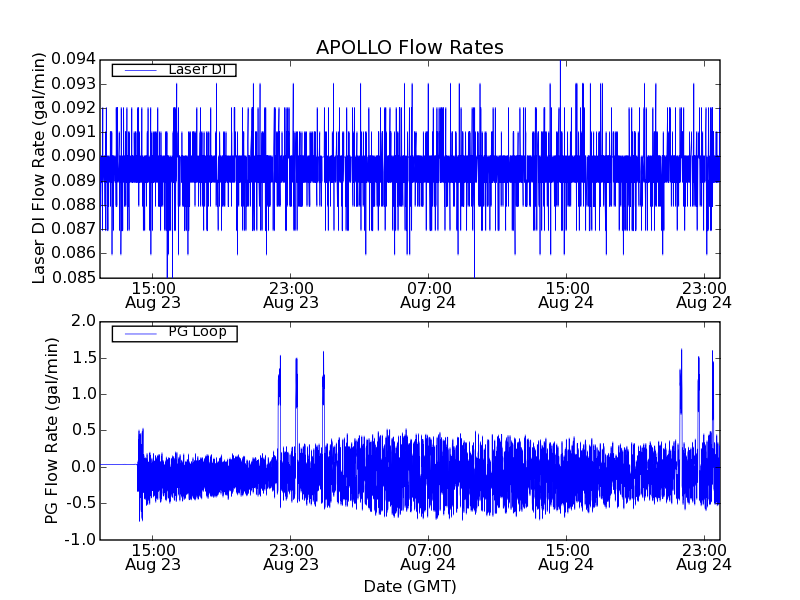The image size is (800, 600).
Task: Click the "PG Flow Rate (gal/min)" axis label
Action: (x=52, y=431)
